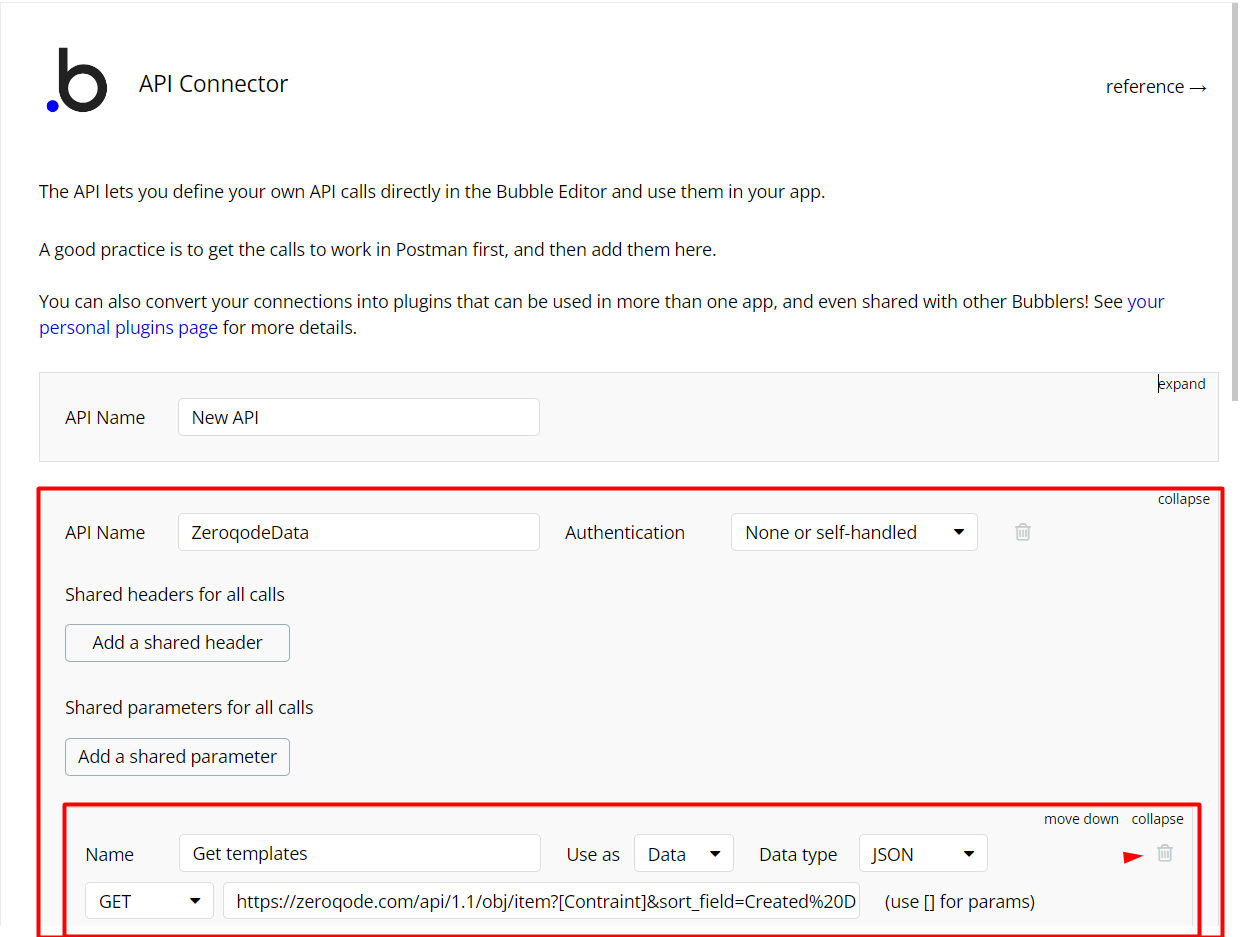Screen dimensions: 1244x937
Task: Move the Get templates call down
Action: point(1081,819)
